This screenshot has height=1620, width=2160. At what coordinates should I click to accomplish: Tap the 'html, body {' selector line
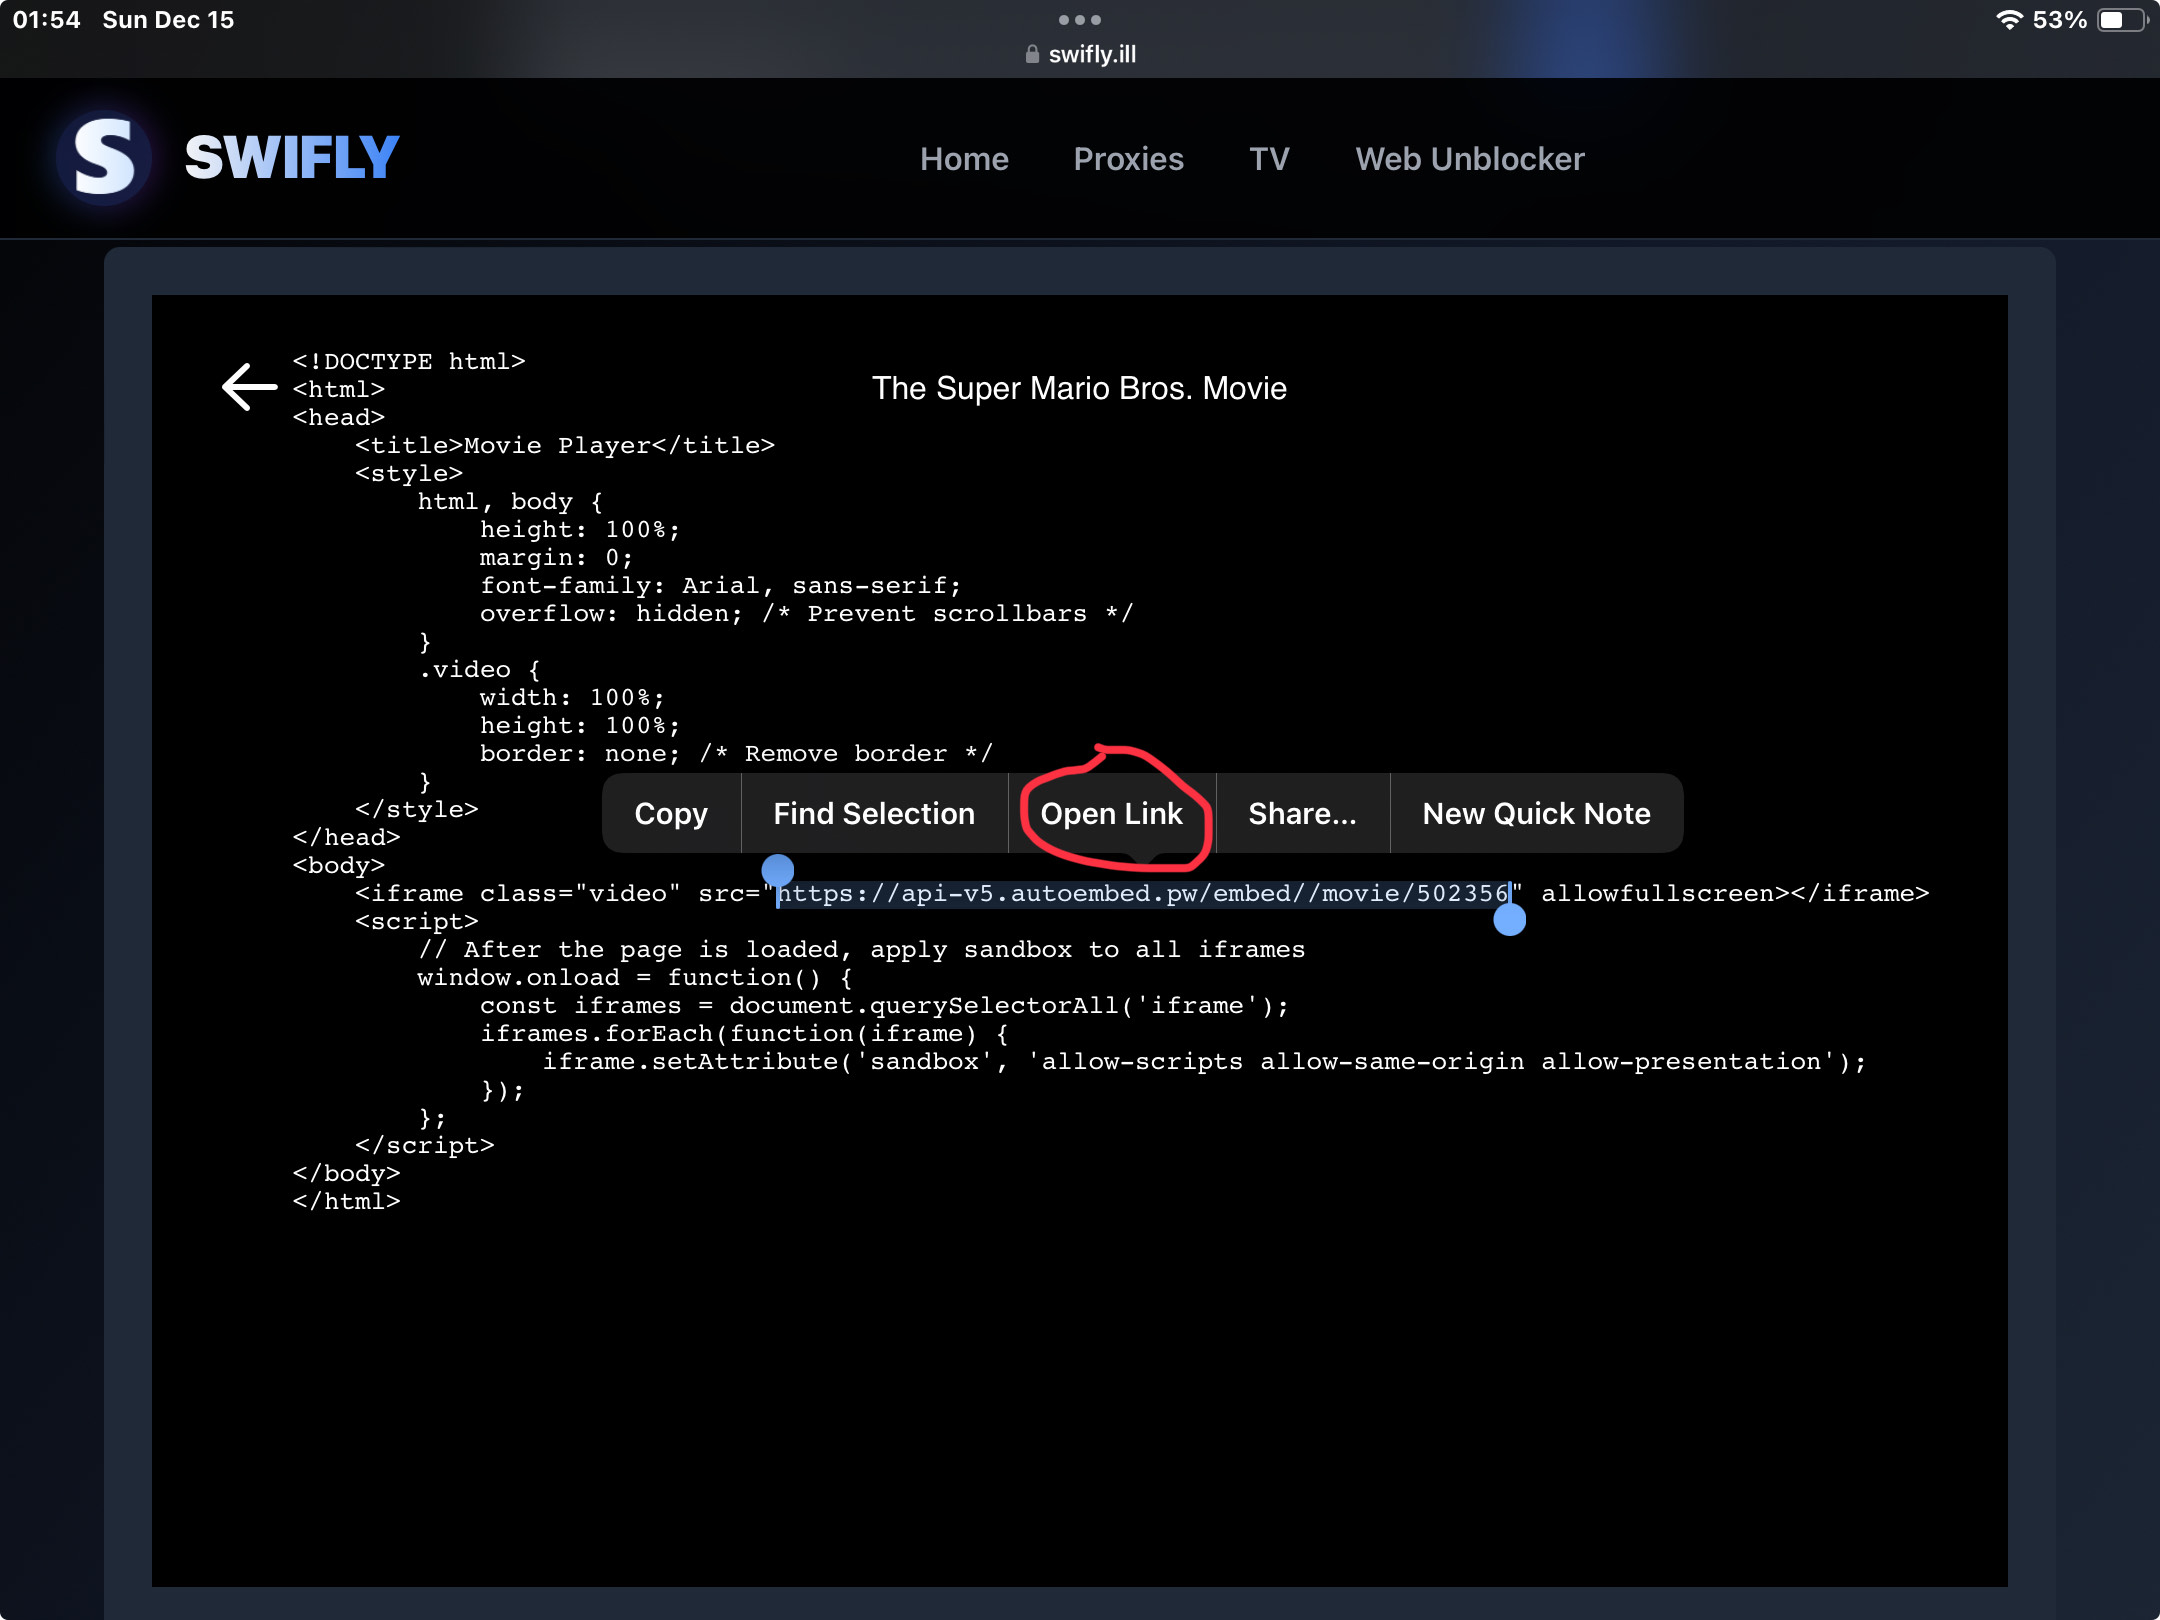[510, 501]
